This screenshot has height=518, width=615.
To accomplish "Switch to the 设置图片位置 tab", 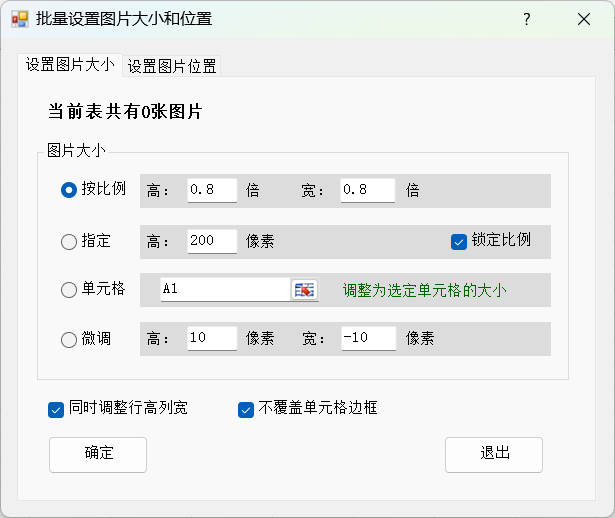I will pos(172,66).
